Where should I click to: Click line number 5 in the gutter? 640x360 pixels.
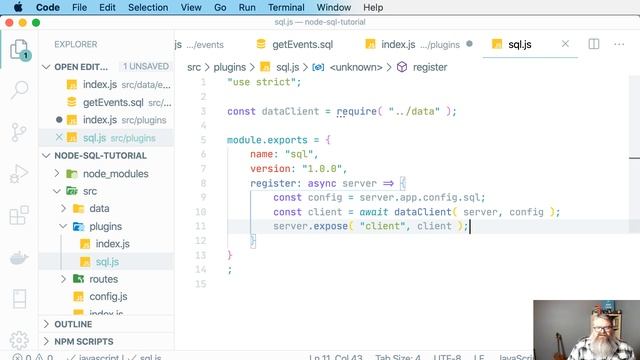click(x=203, y=140)
